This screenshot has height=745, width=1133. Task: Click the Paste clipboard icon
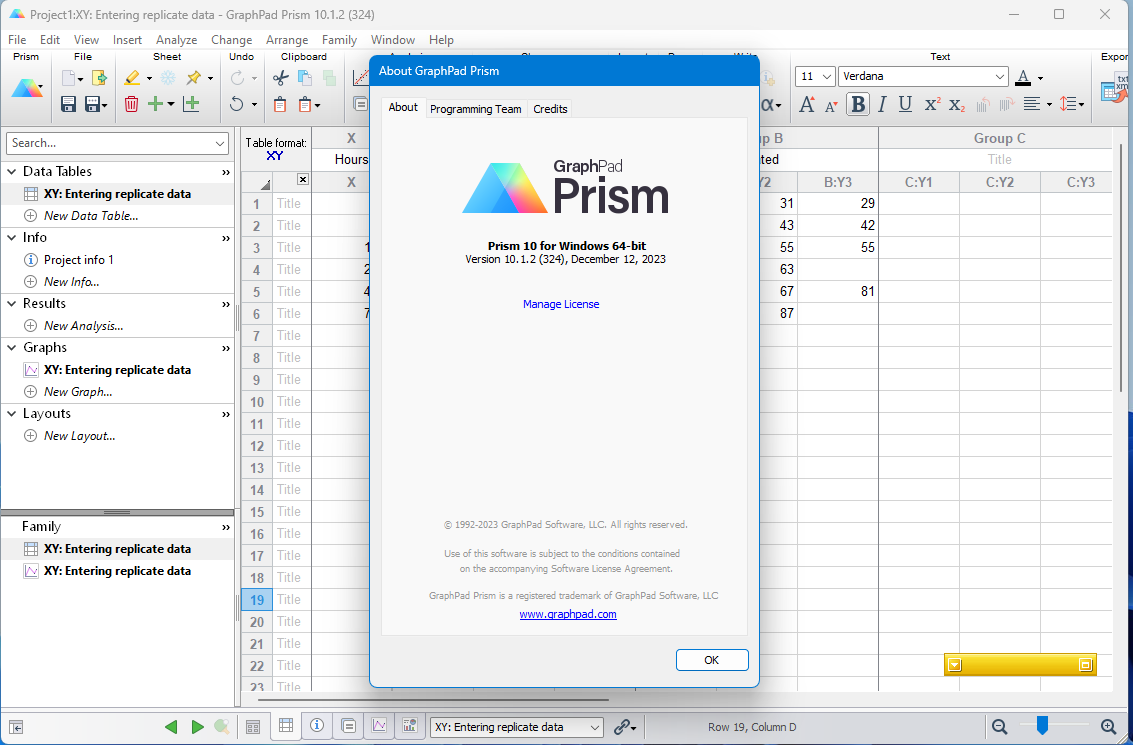(281, 104)
